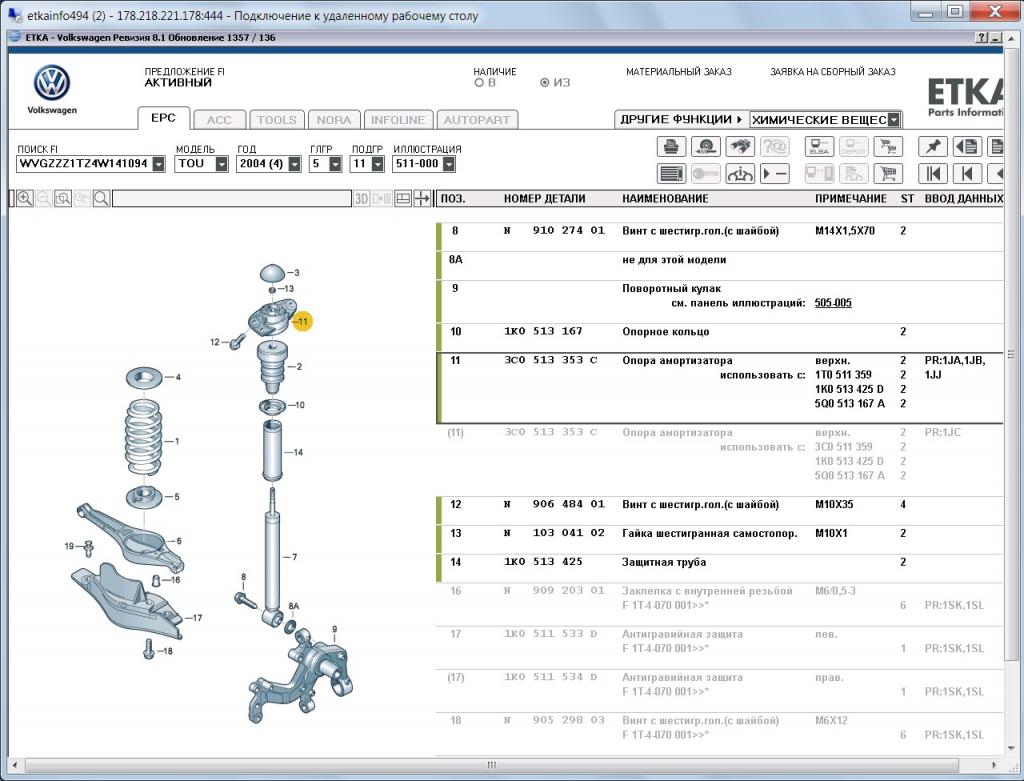The image size is (1024, 781).
Task: Click the printer icon in toolbar
Action: click(671, 146)
